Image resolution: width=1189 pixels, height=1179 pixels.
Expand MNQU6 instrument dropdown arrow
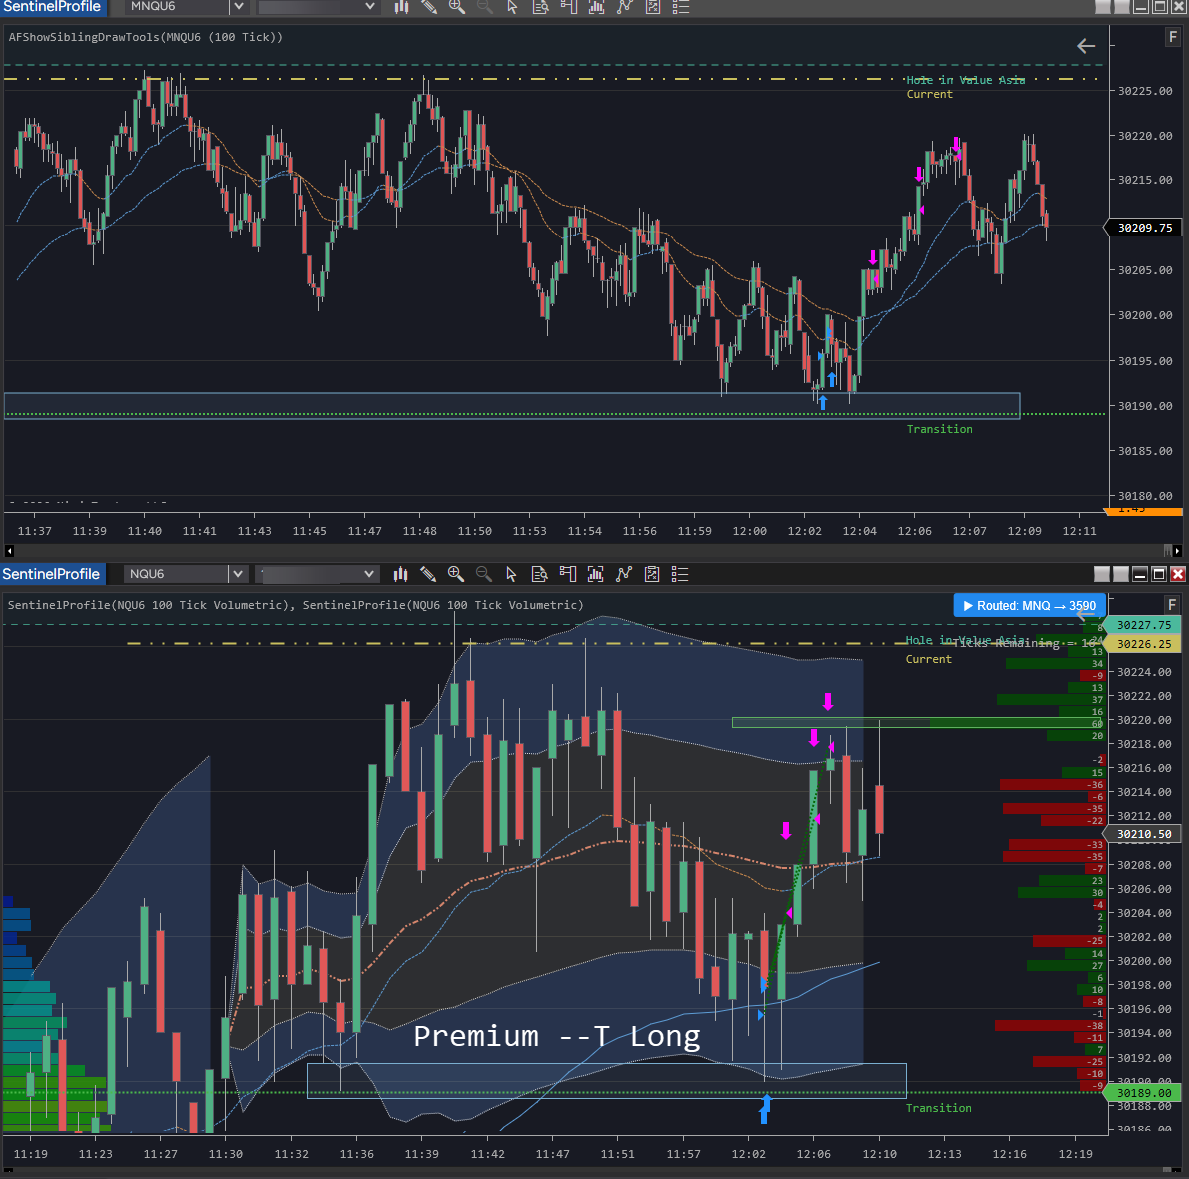239,6
